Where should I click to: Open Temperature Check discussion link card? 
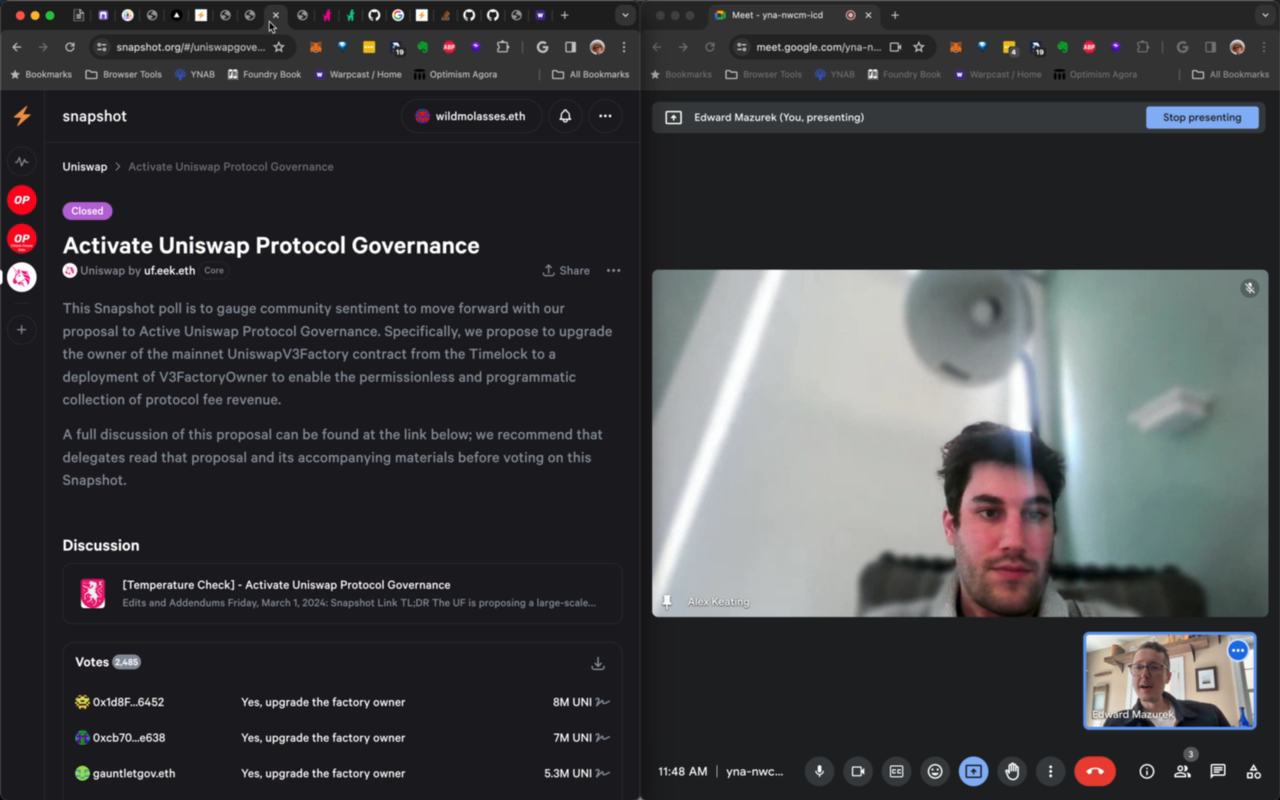click(x=342, y=593)
